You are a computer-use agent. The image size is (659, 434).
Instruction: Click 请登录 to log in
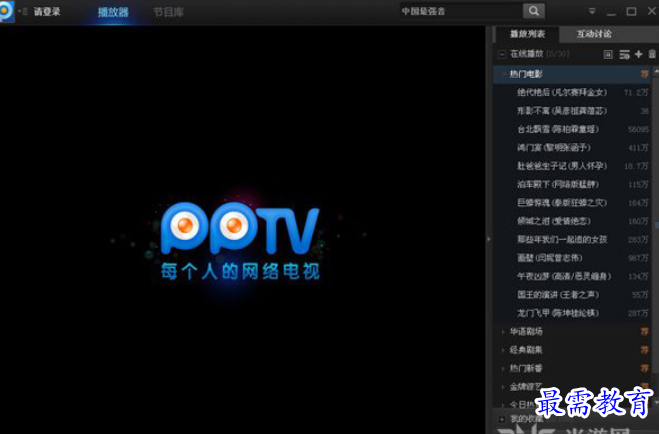click(x=47, y=12)
